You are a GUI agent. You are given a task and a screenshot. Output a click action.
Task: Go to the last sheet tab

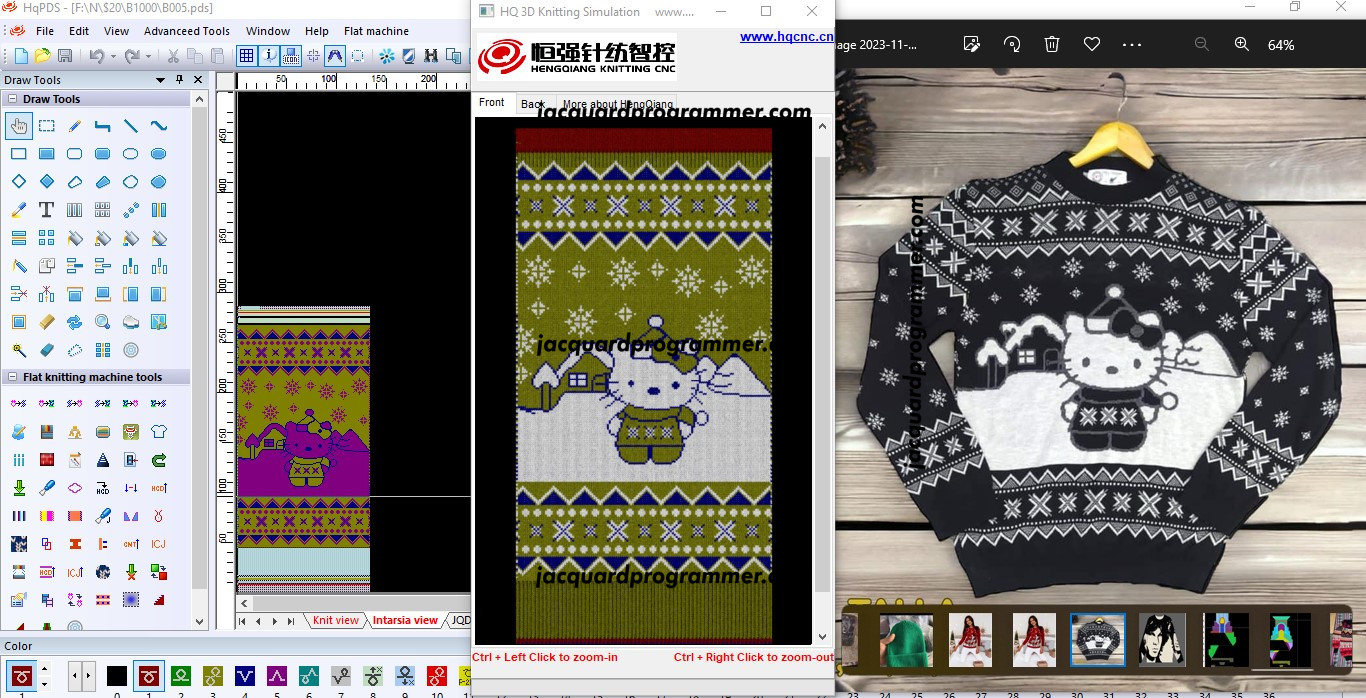click(x=291, y=621)
